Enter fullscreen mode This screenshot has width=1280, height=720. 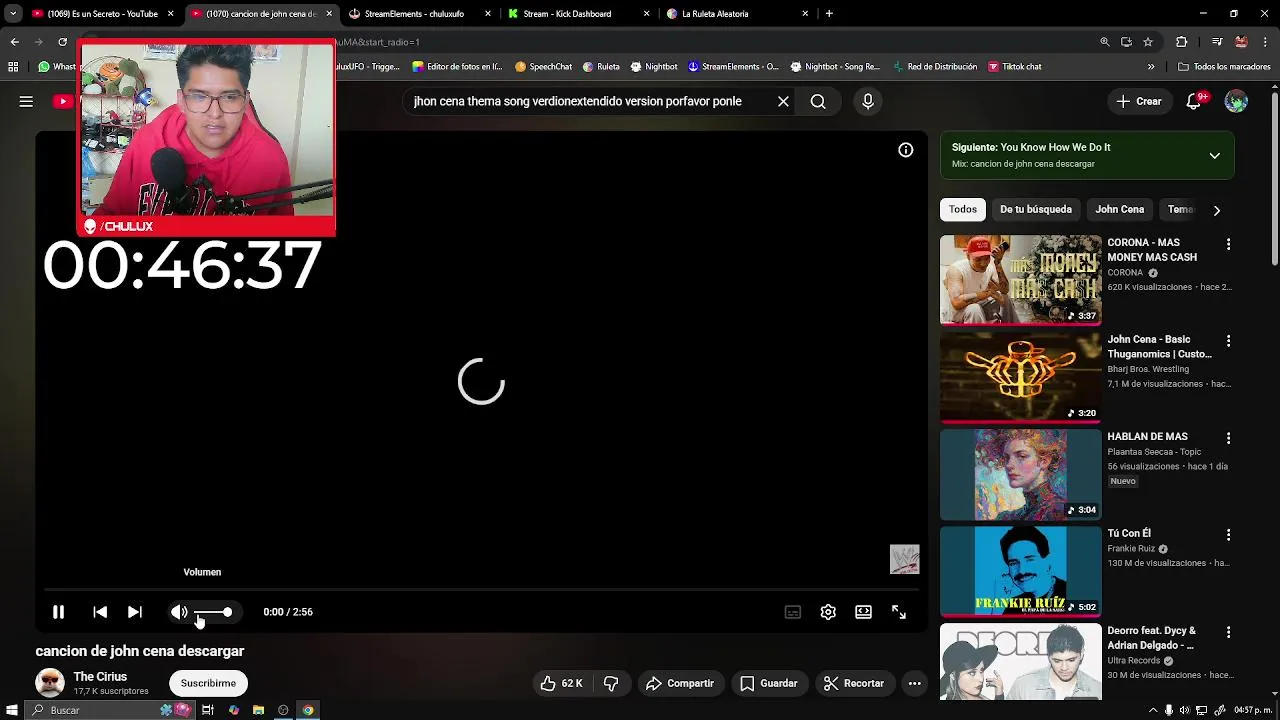pyautogui.click(x=899, y=612)
